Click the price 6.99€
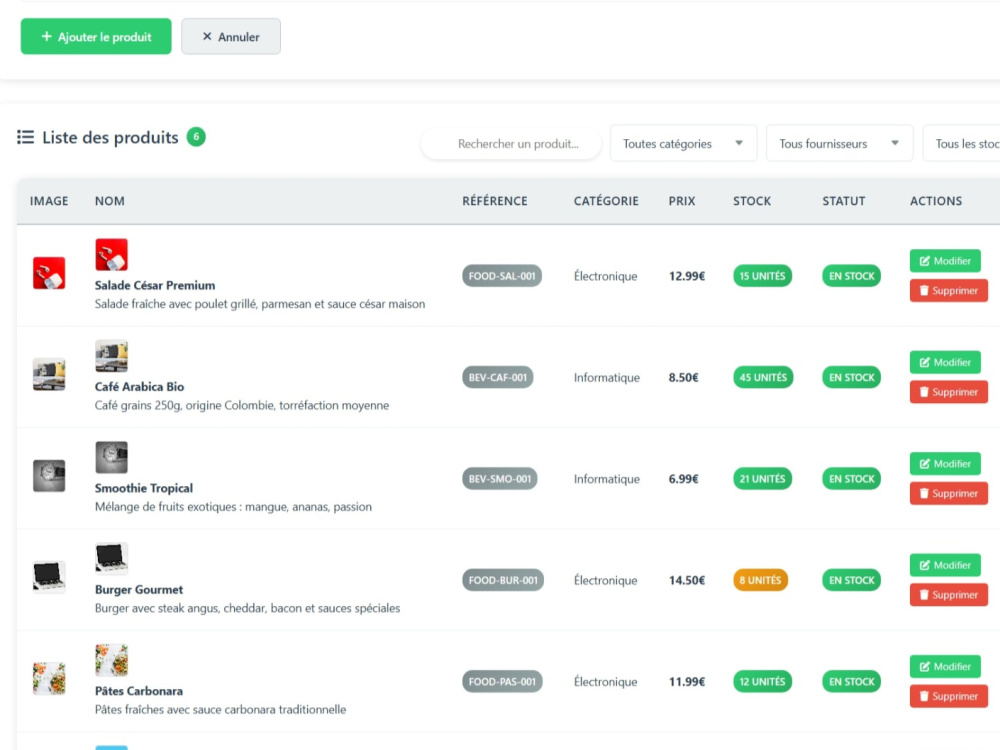Screen dimensions: 1000x750 pos(683,479)
